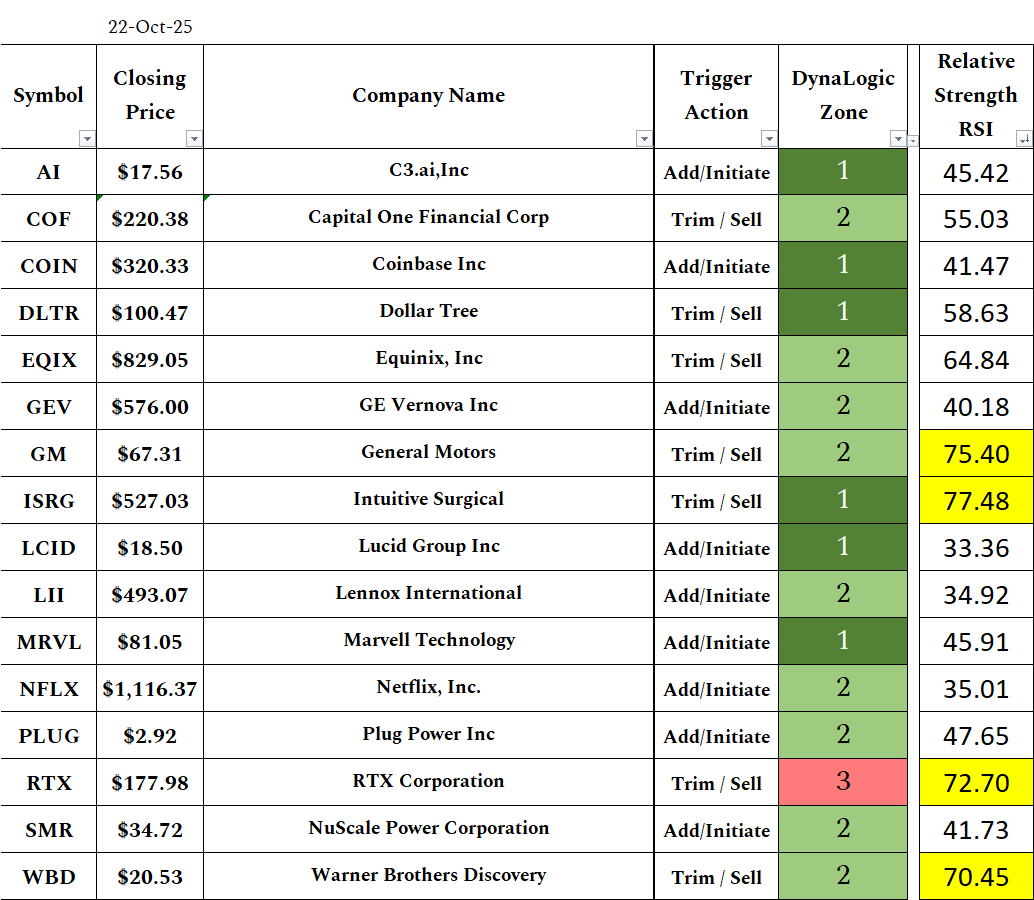The height and width of the screenshot is (900, 1034).
Task: Open the Relative Strength RSI sort dropdown
Action: (x=1024, y=138)
